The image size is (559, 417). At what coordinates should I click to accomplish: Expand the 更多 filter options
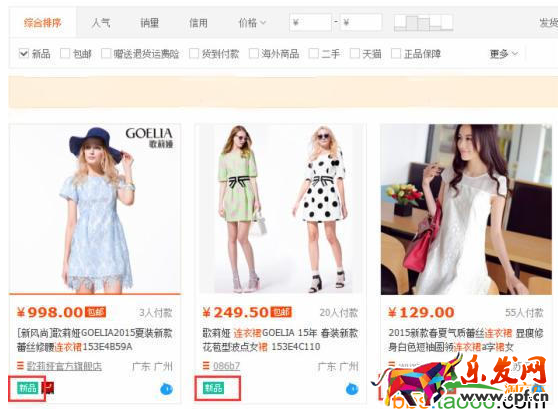tap(503, 54)
